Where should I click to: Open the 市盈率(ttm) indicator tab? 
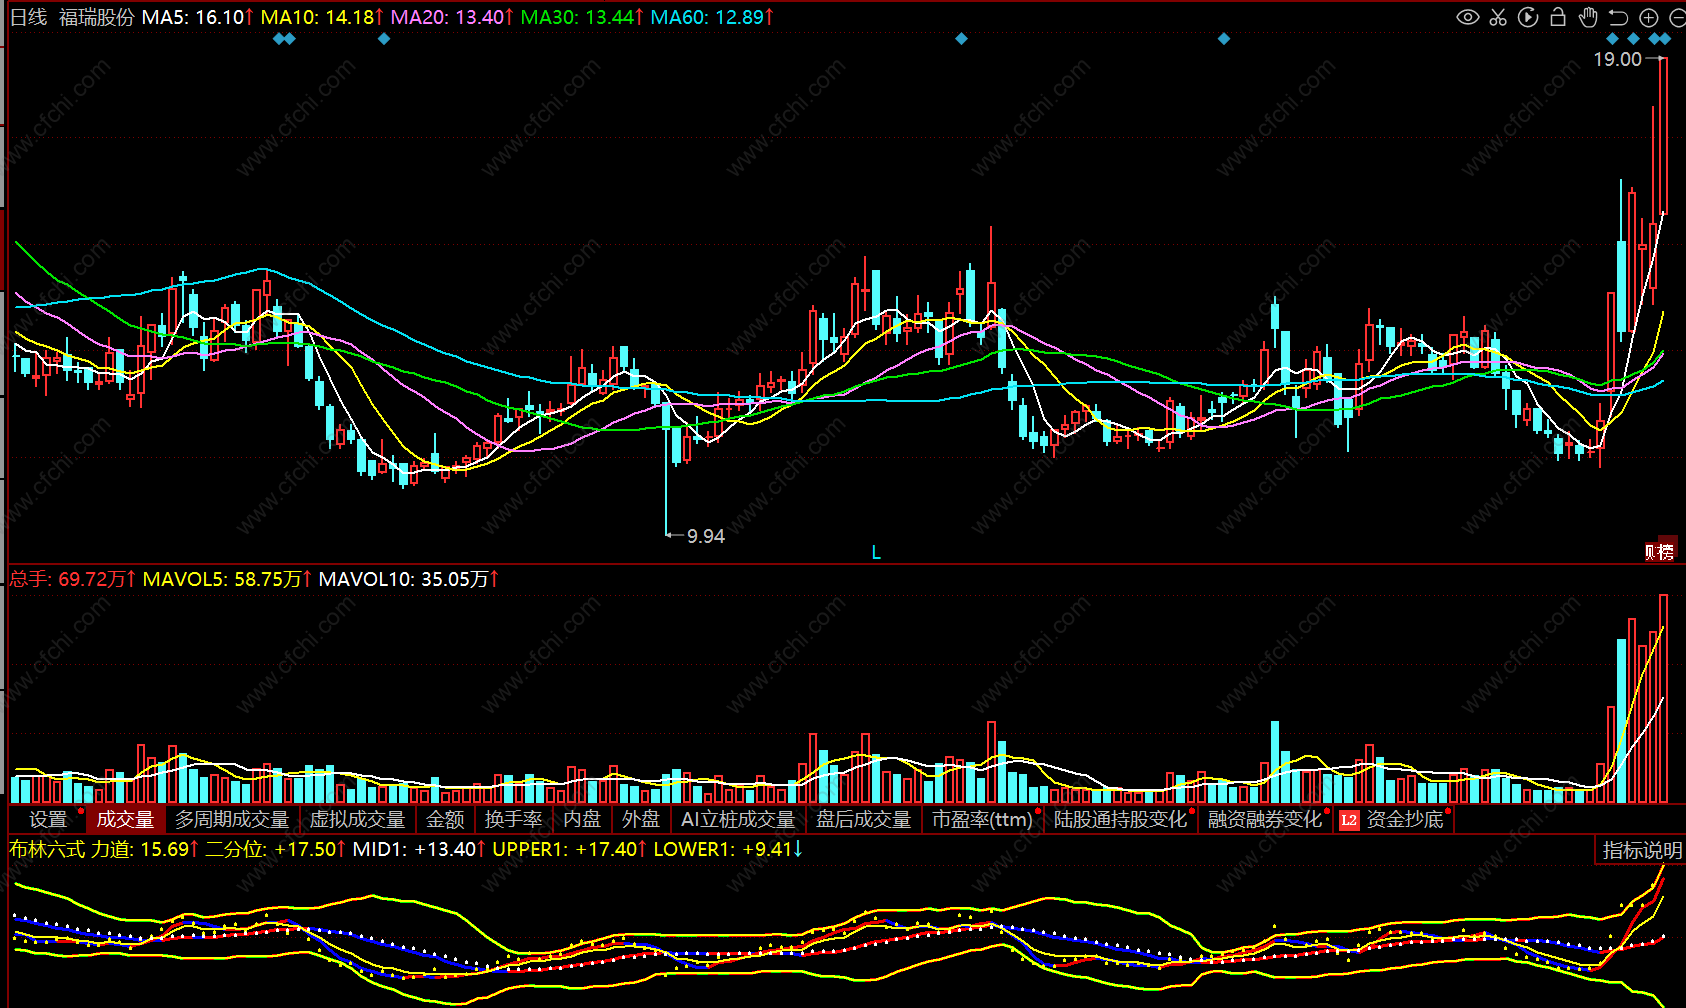(x=983, y=820)
